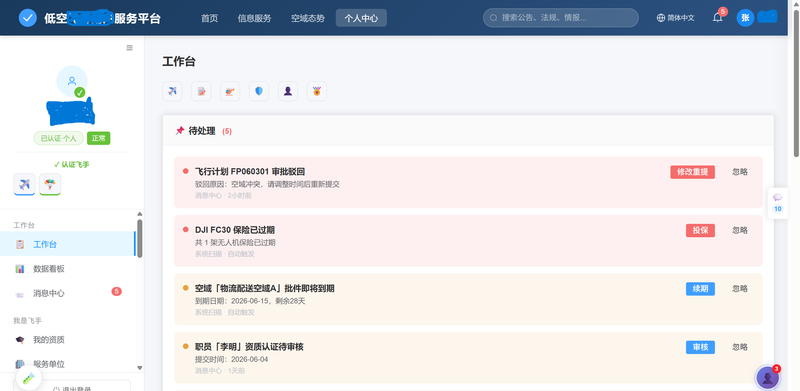Click the 驳回原因：空域冲突 description text
Viewport: 800px width, 391px height.
pyautogui.click(x=267, y=184)
